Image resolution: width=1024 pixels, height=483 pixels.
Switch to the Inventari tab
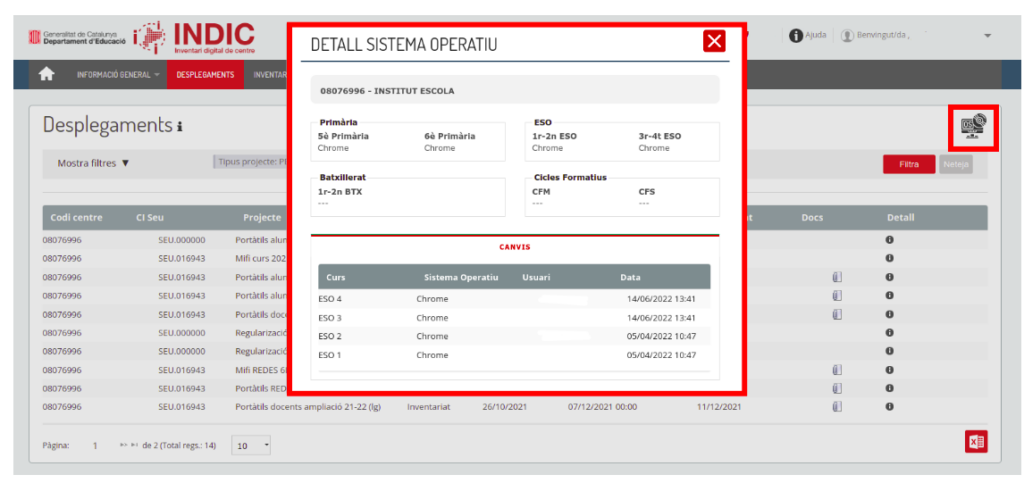click(x=266, y=75)
